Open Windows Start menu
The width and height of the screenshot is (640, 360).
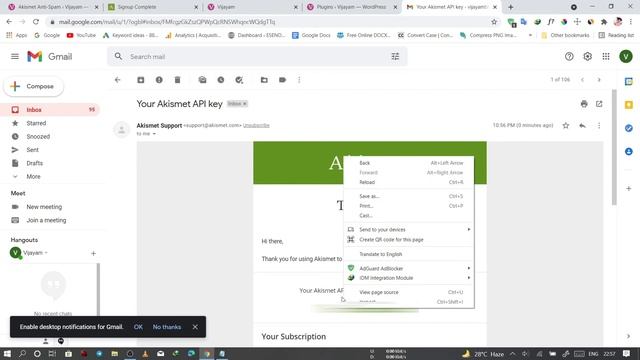pyautogui.click(x=7, y=353)
